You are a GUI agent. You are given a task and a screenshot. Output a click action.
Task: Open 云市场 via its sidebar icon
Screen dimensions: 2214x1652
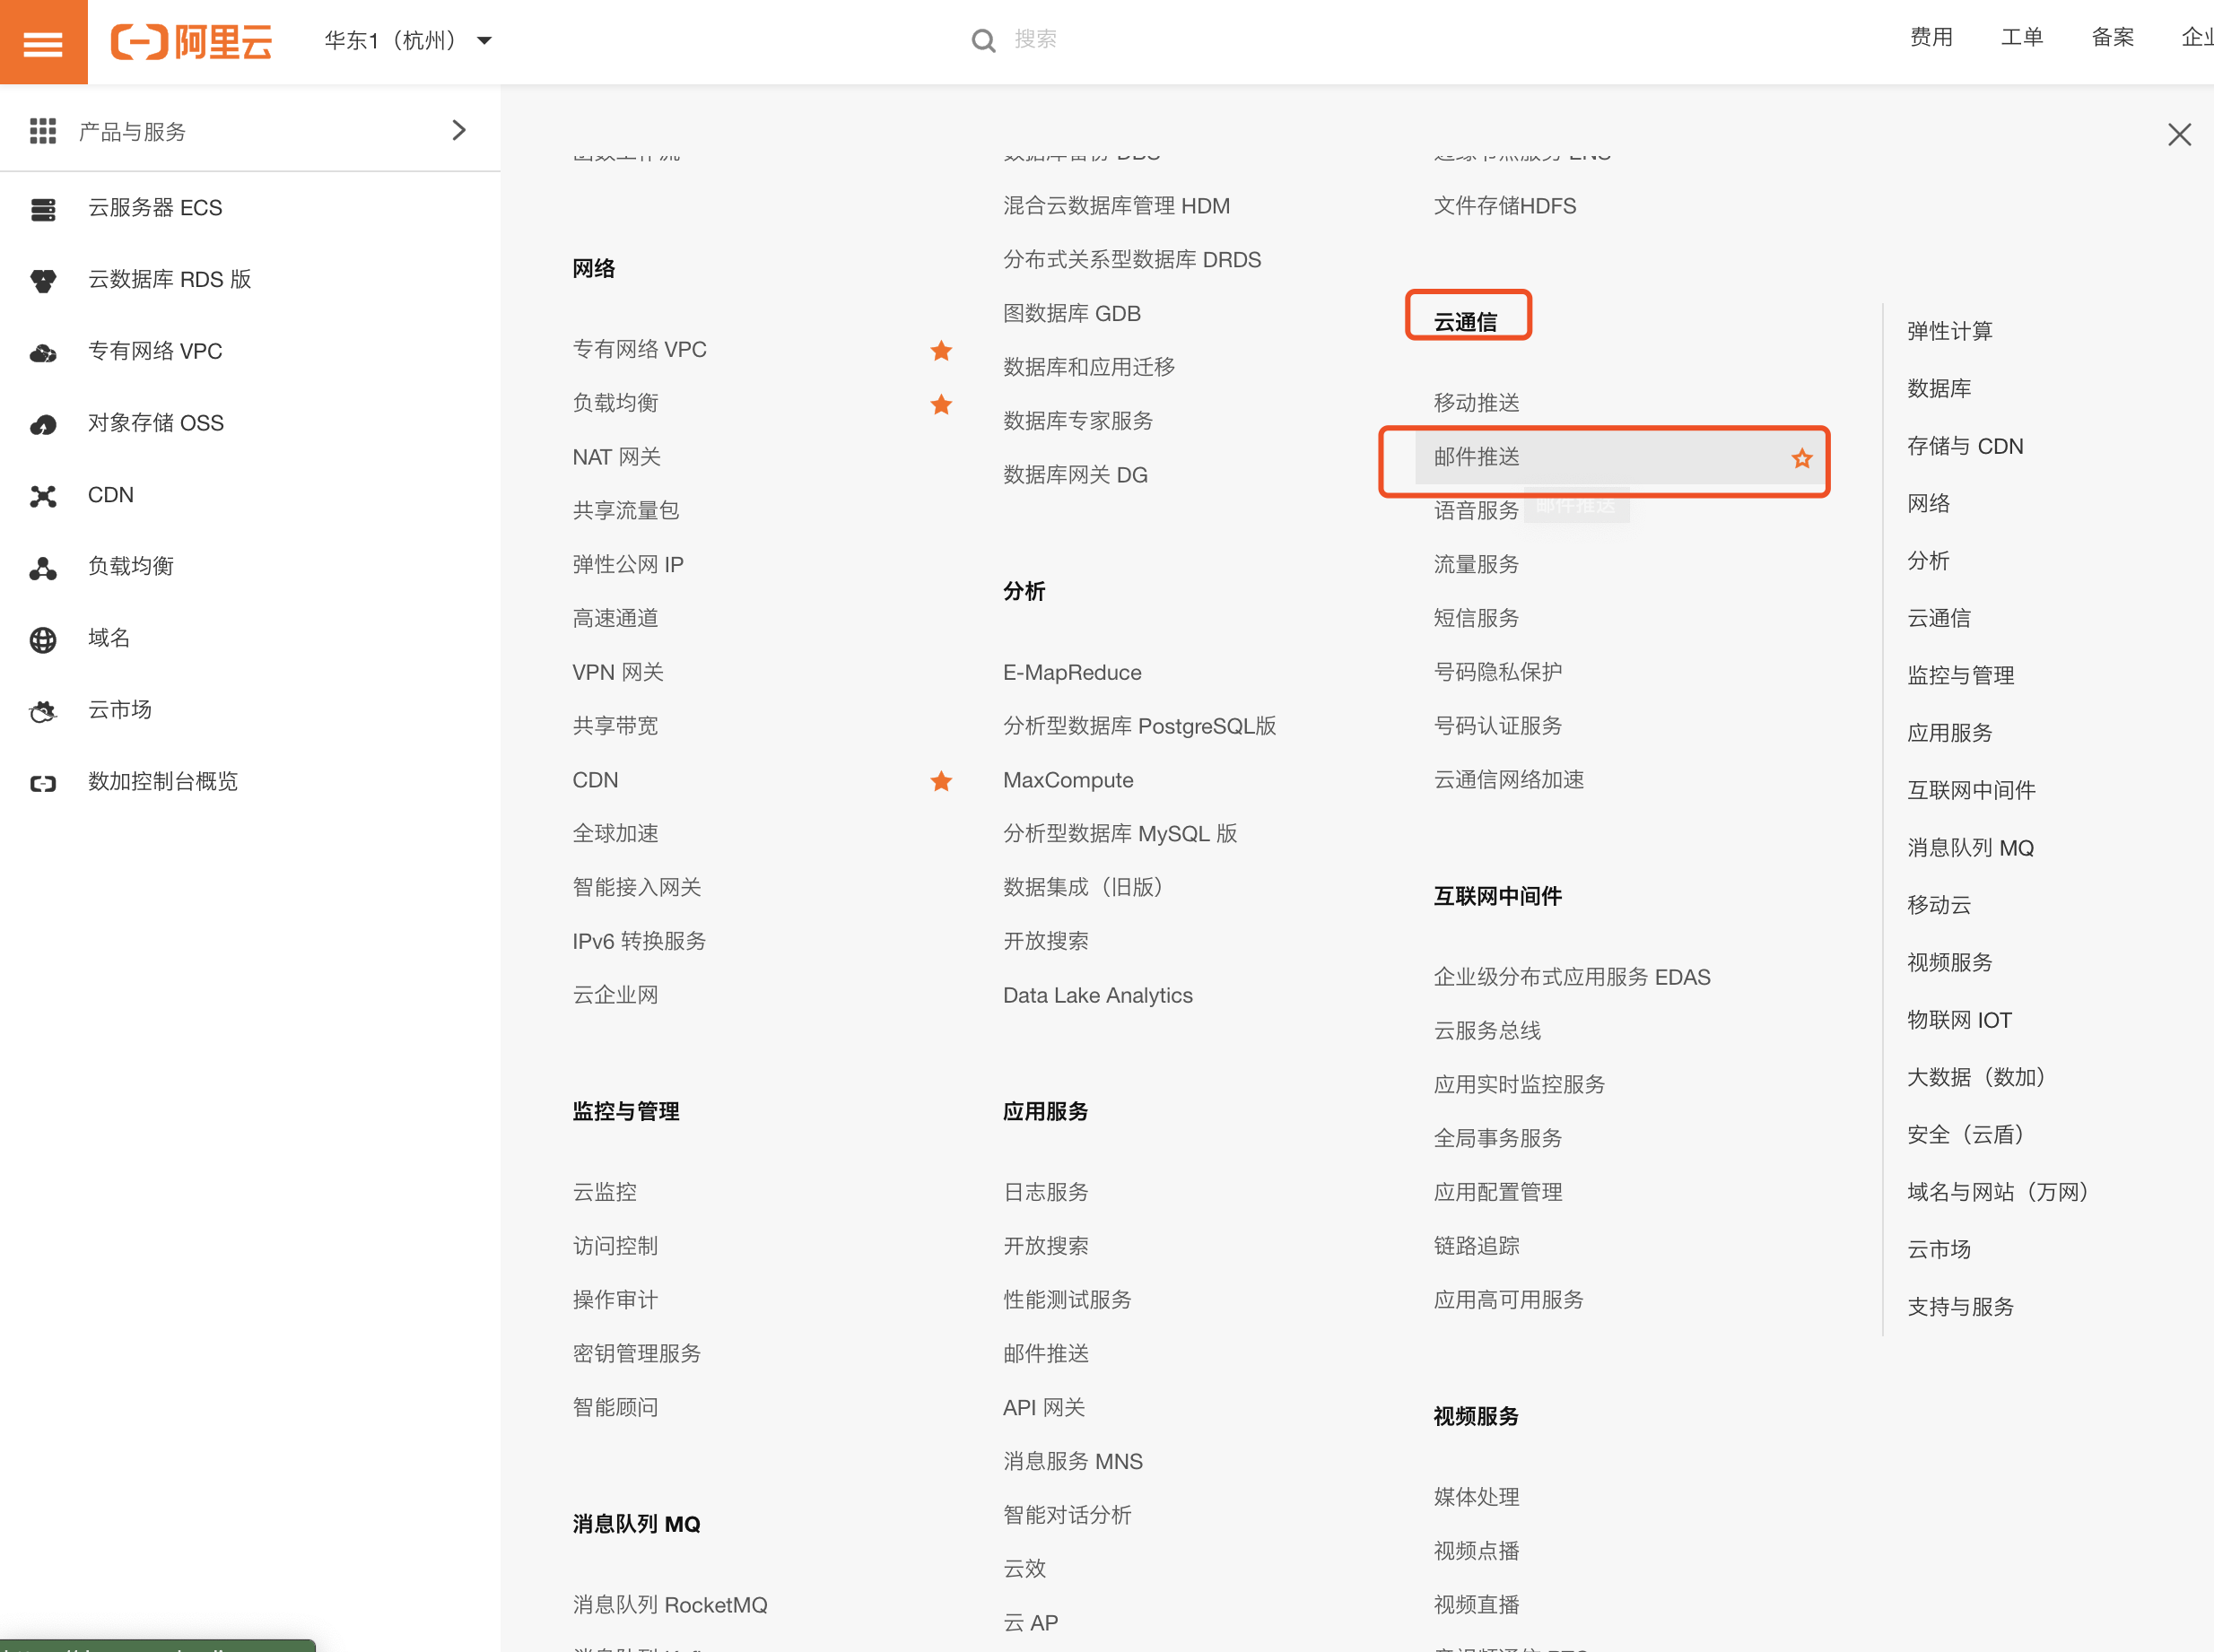pyautogui.click(x=43, y=710)
